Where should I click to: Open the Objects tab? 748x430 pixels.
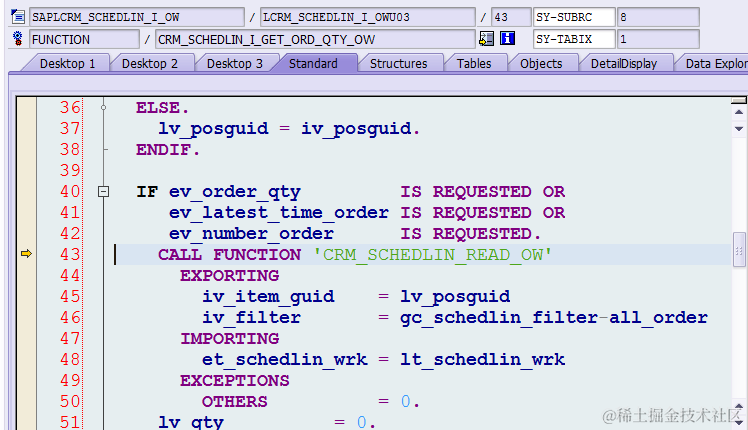coord(541,63)
